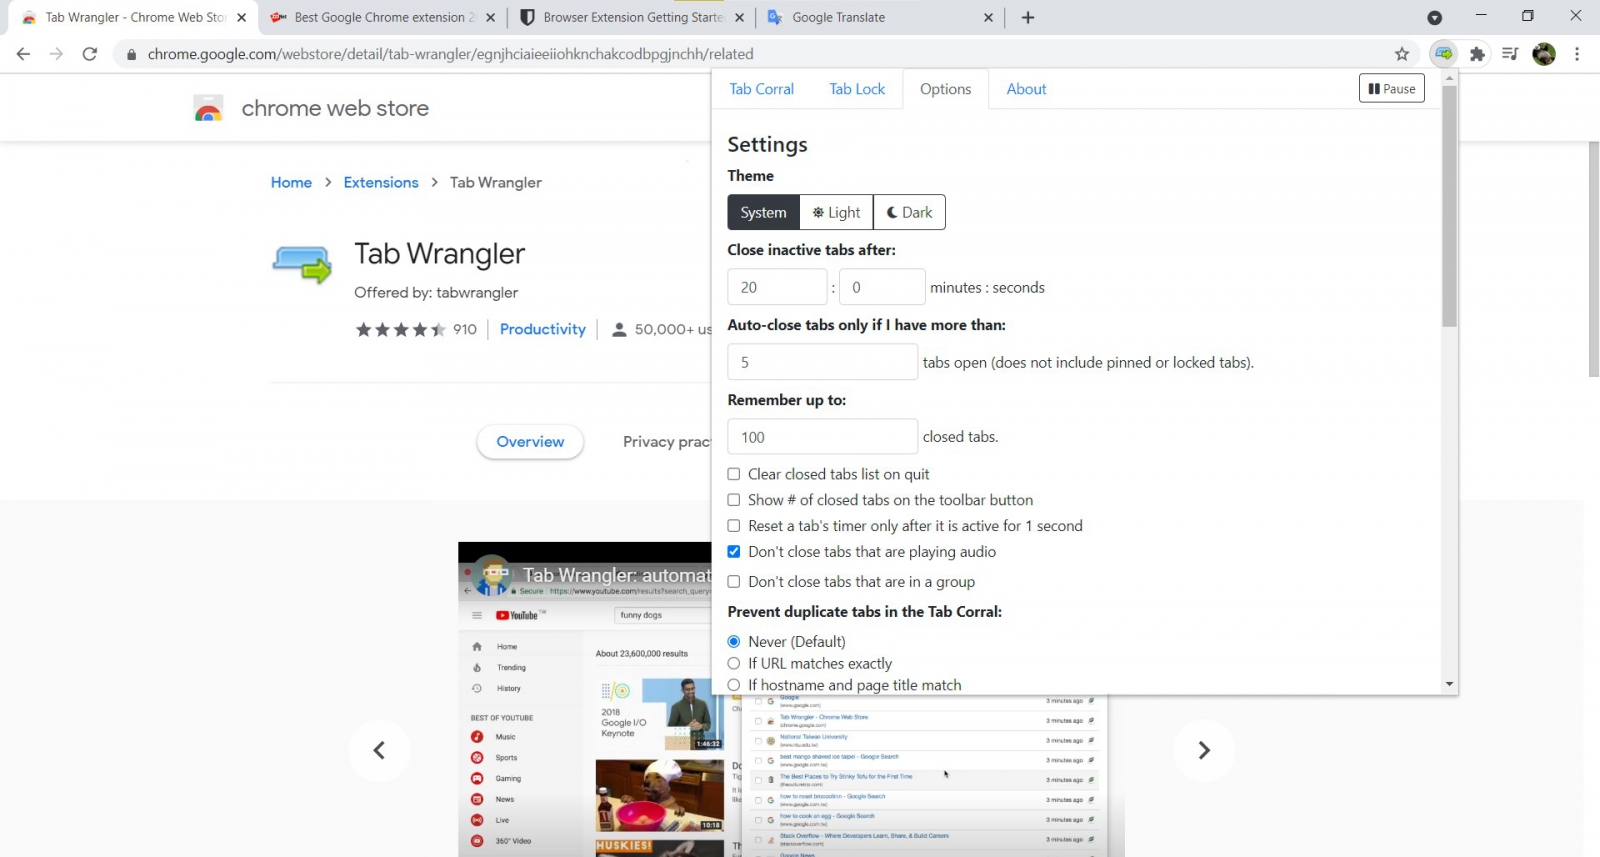This screenshot has width=1600, height=857.
Task: Open the Chrome three-dot menu
Action: (1577, 54)
